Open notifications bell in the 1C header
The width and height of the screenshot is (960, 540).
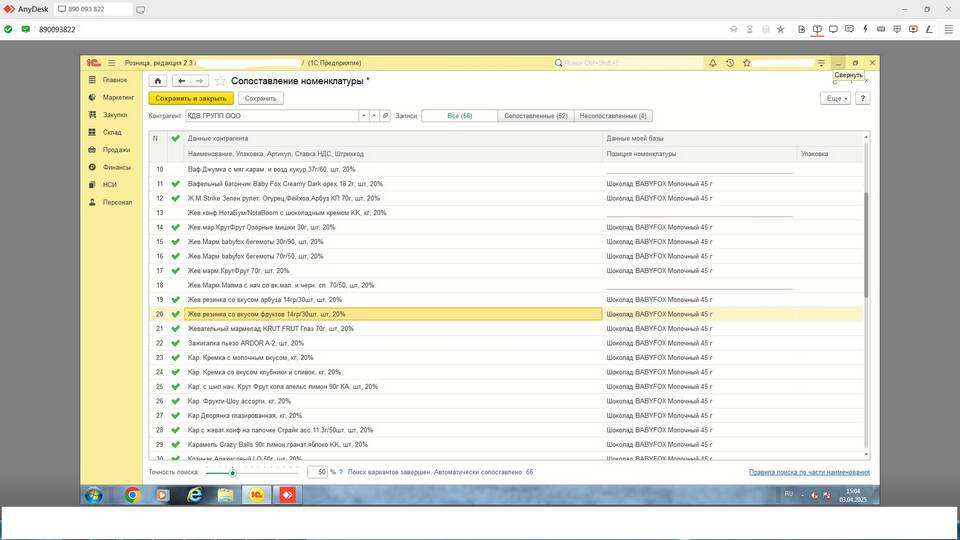click(713, 63)
